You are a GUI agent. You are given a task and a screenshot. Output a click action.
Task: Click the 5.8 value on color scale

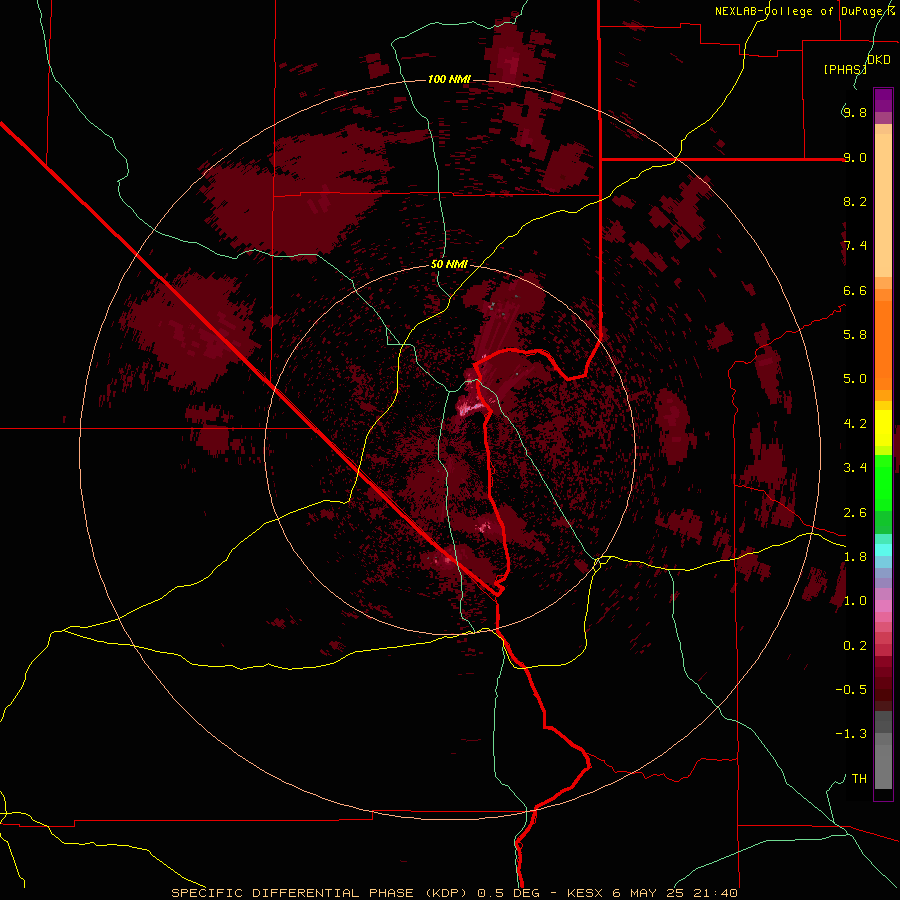point(855,334)
